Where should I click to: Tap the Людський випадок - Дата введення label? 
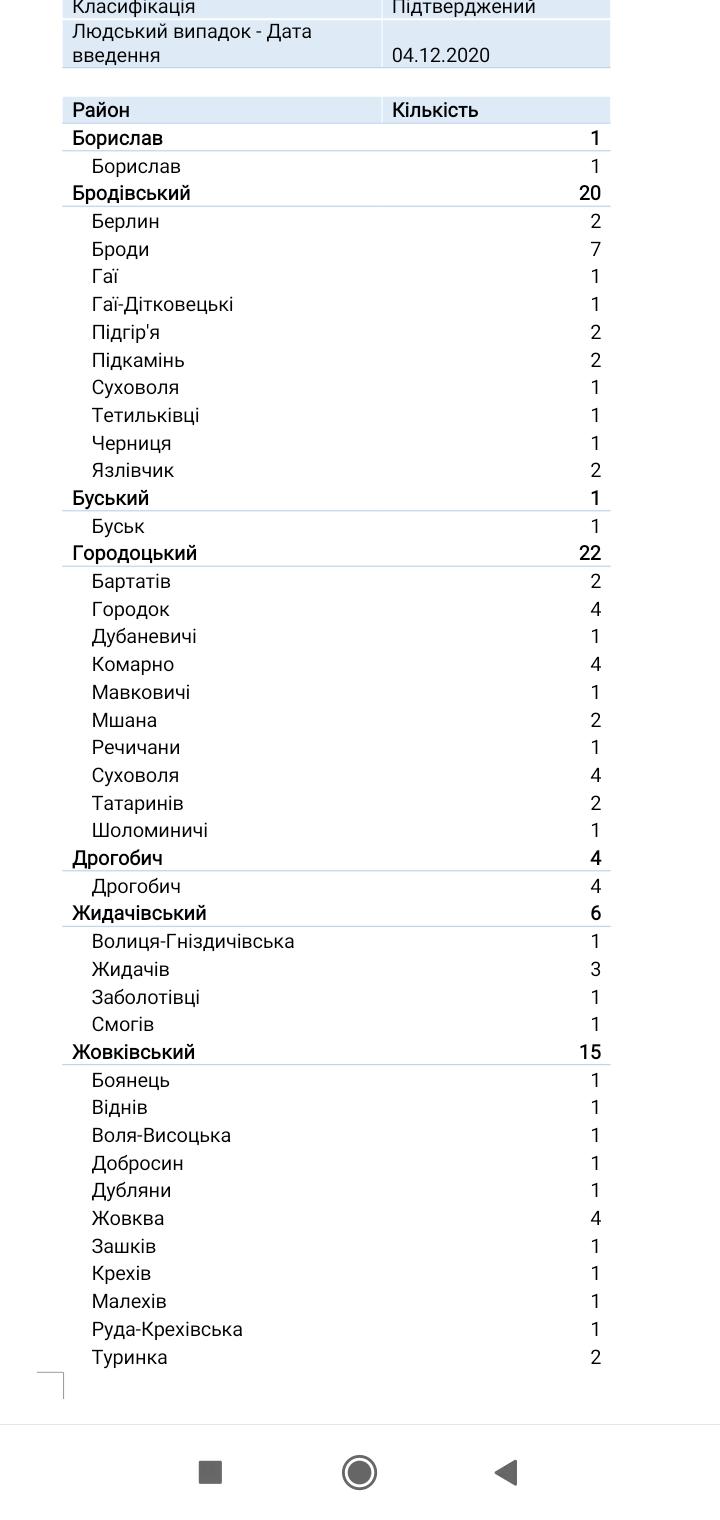pos(192,43)
